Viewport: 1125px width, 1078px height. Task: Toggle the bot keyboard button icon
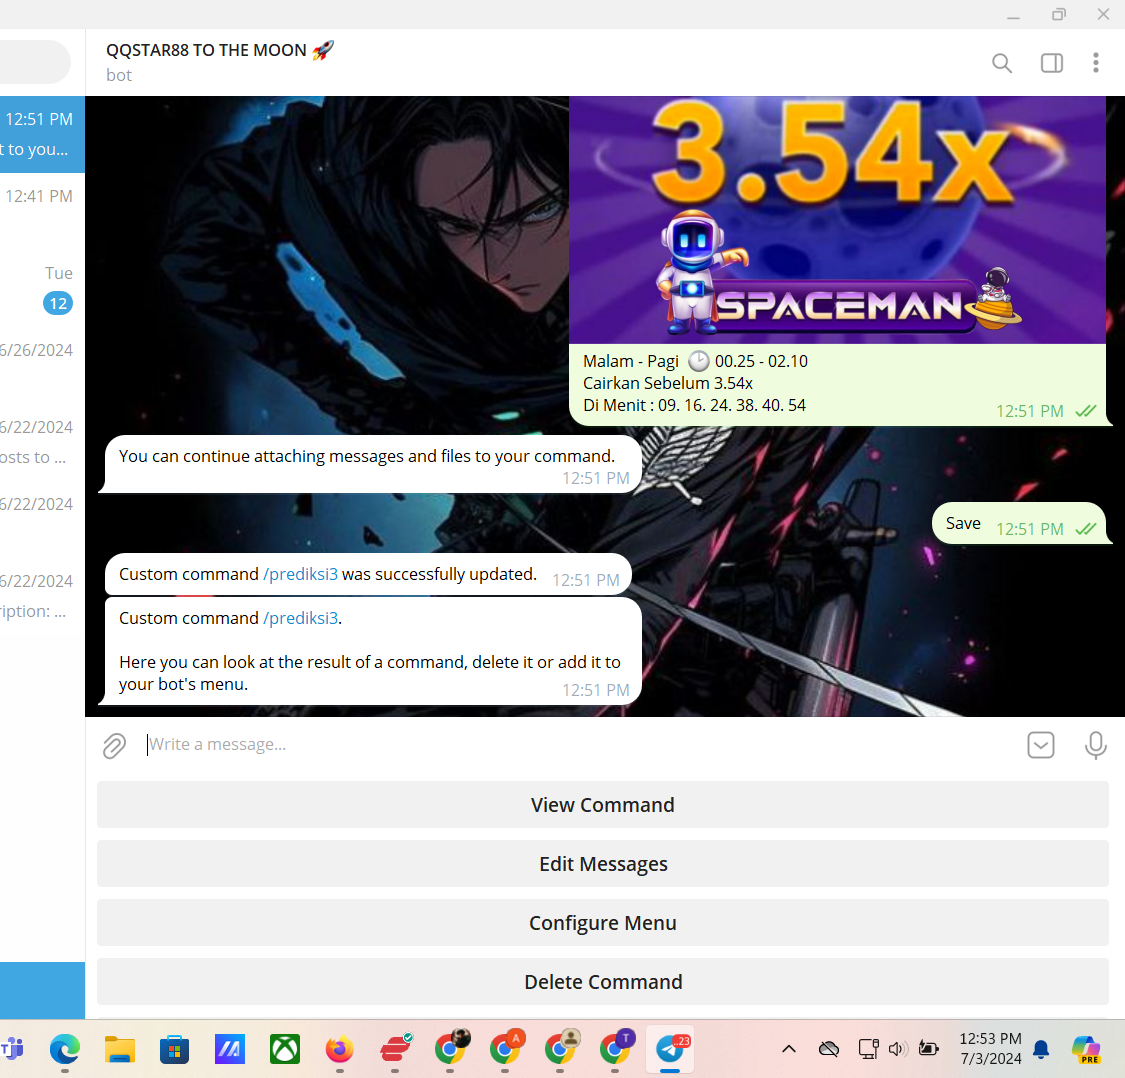click(1040, 745)
